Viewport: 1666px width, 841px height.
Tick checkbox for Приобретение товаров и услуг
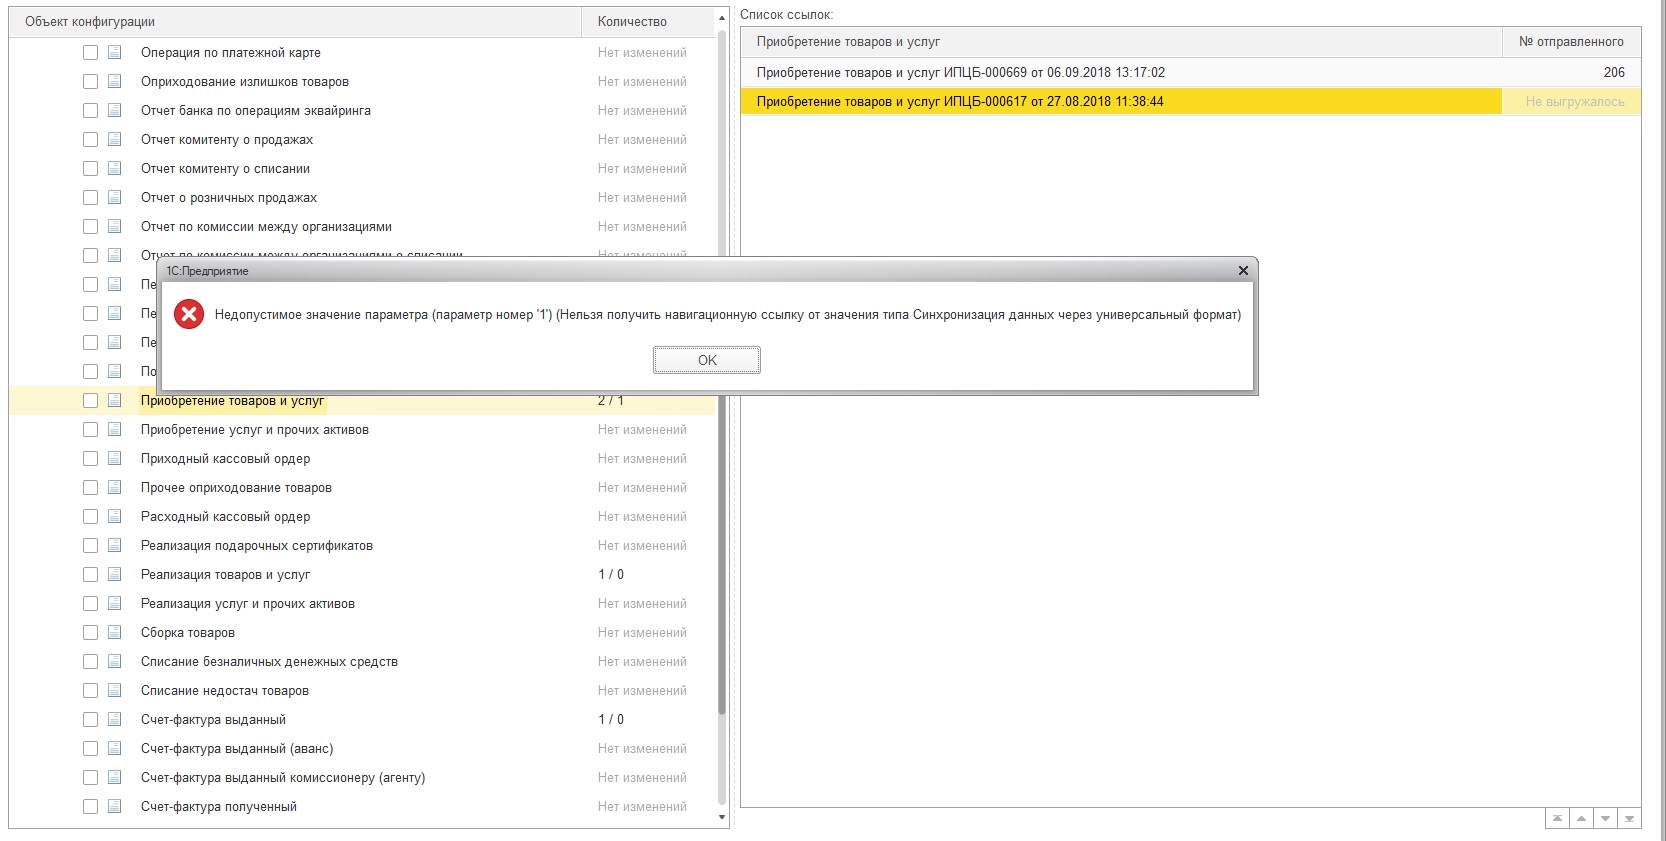(91, 400)
